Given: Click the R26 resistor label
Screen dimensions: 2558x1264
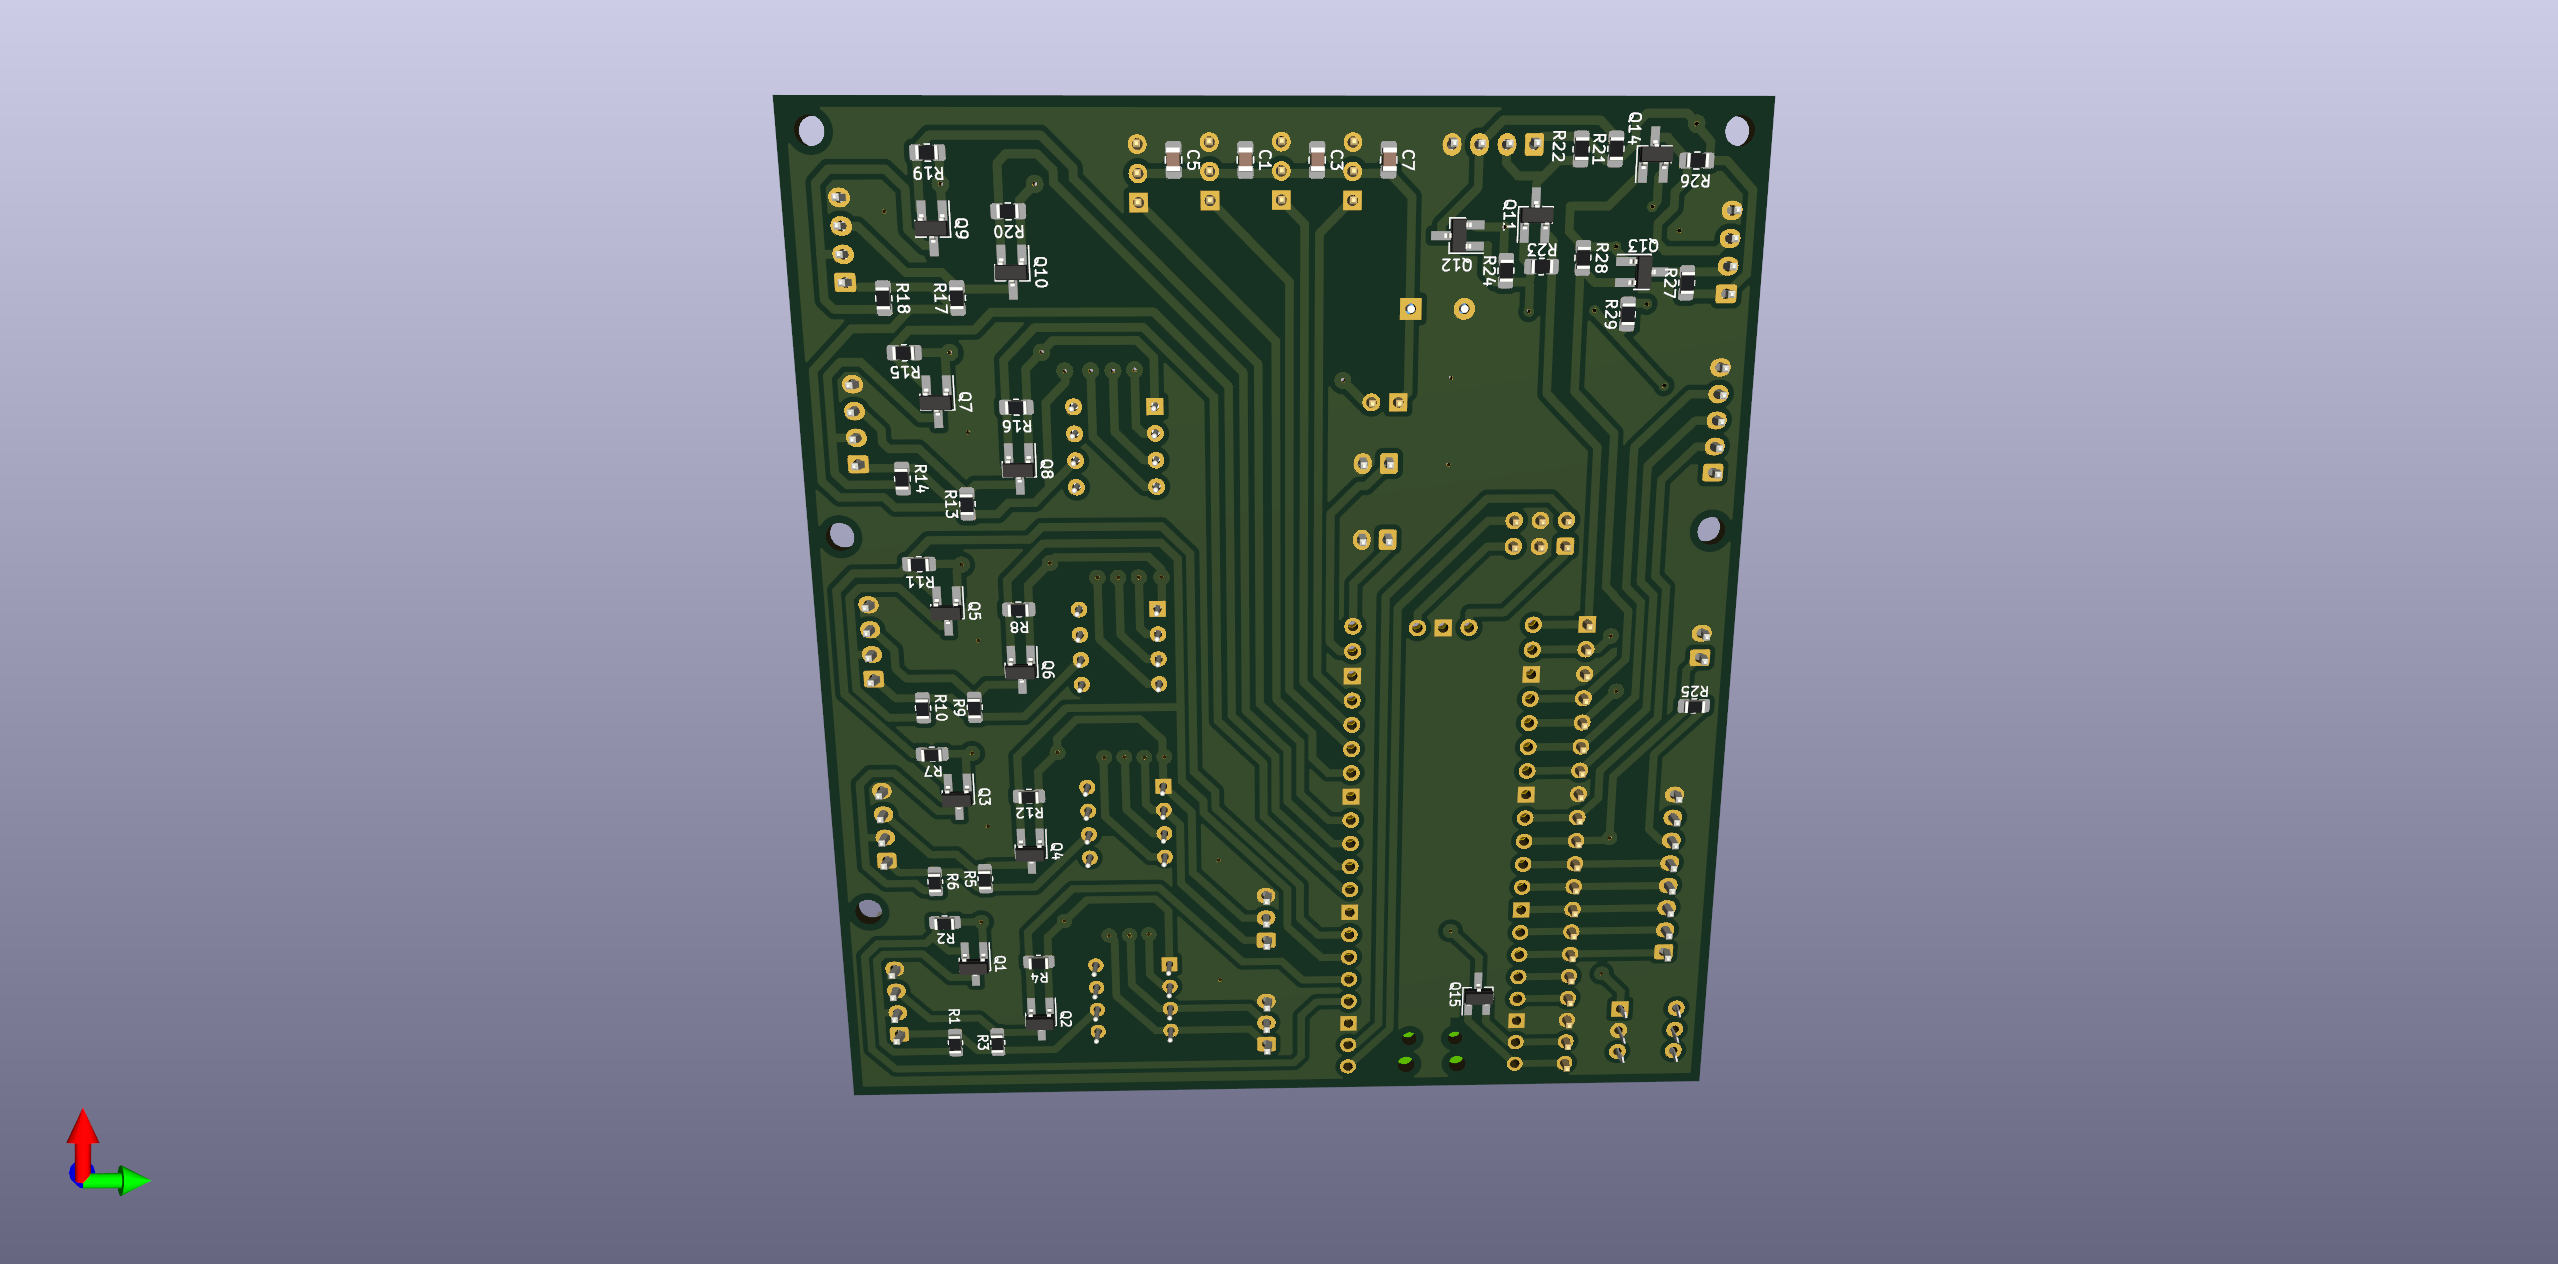Looking at the screenshot, I should click(1695, 181).
